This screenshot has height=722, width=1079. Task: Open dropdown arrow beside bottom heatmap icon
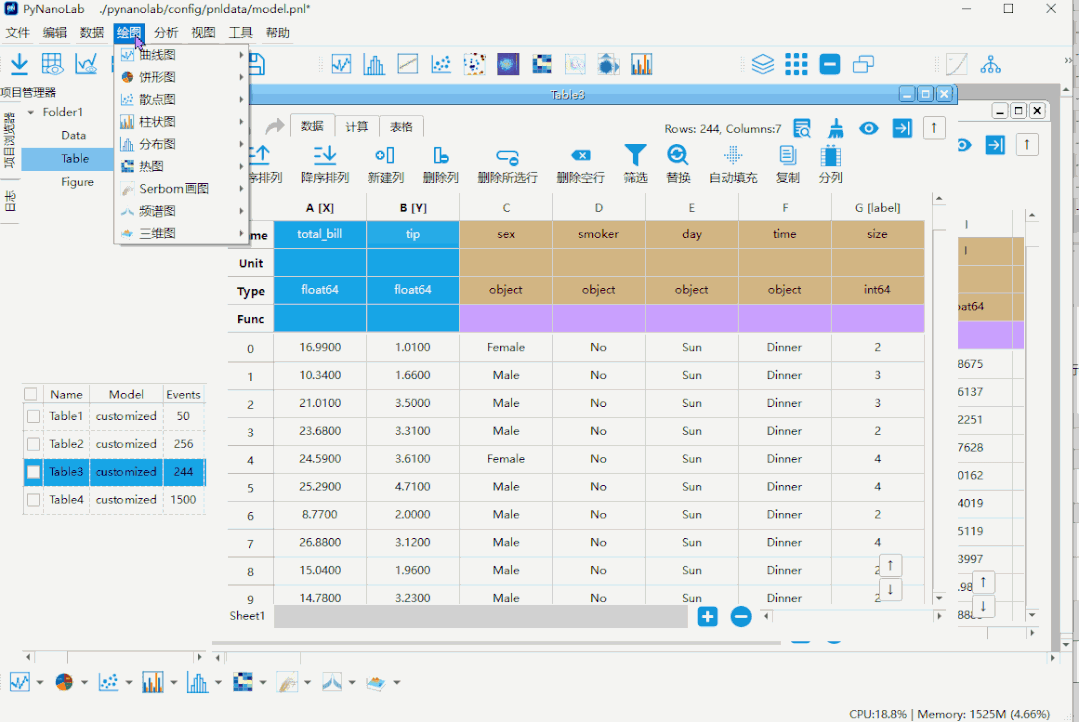(263, 683)
